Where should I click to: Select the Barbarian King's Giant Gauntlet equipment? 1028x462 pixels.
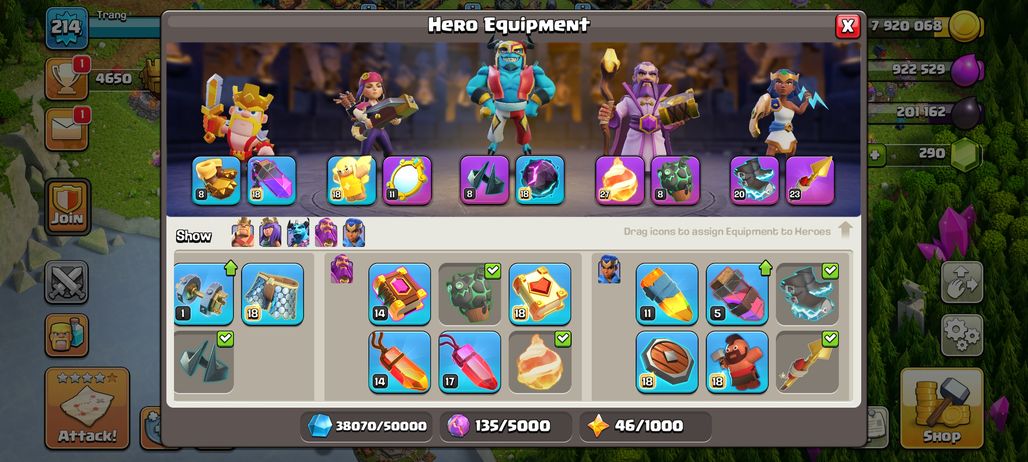pos(216,180)
